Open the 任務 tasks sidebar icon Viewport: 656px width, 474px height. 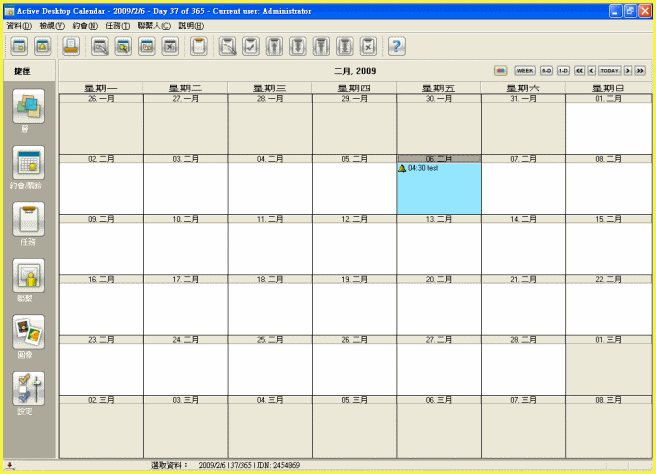(28, 219)
